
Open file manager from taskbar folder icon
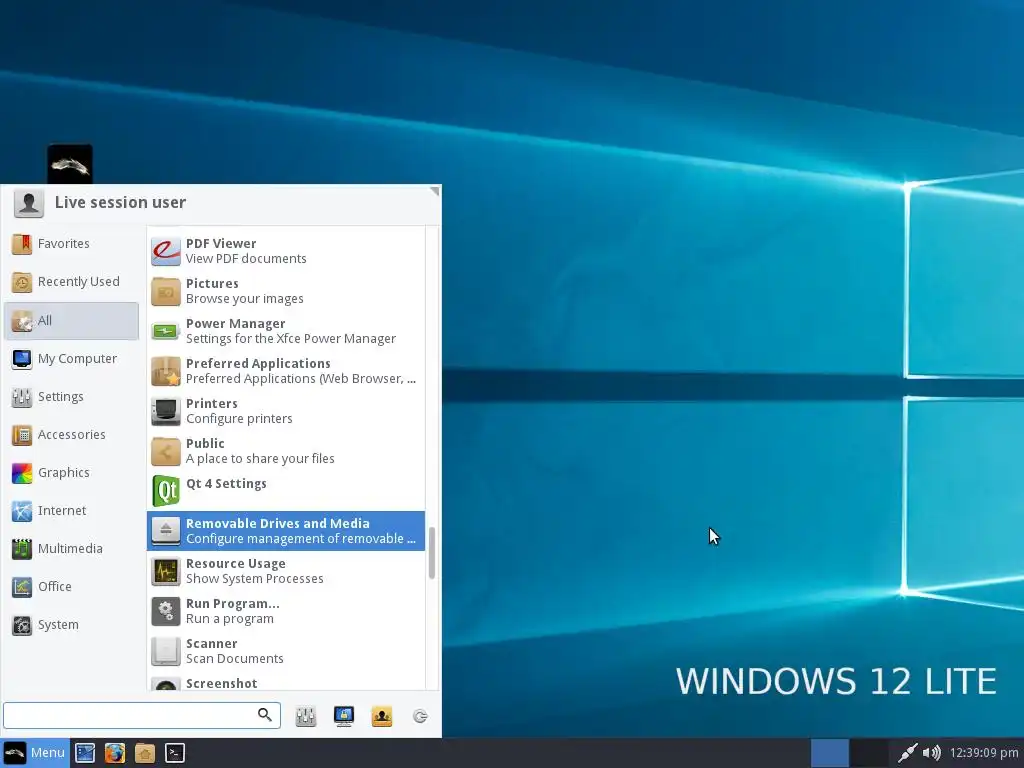point(144,753)
